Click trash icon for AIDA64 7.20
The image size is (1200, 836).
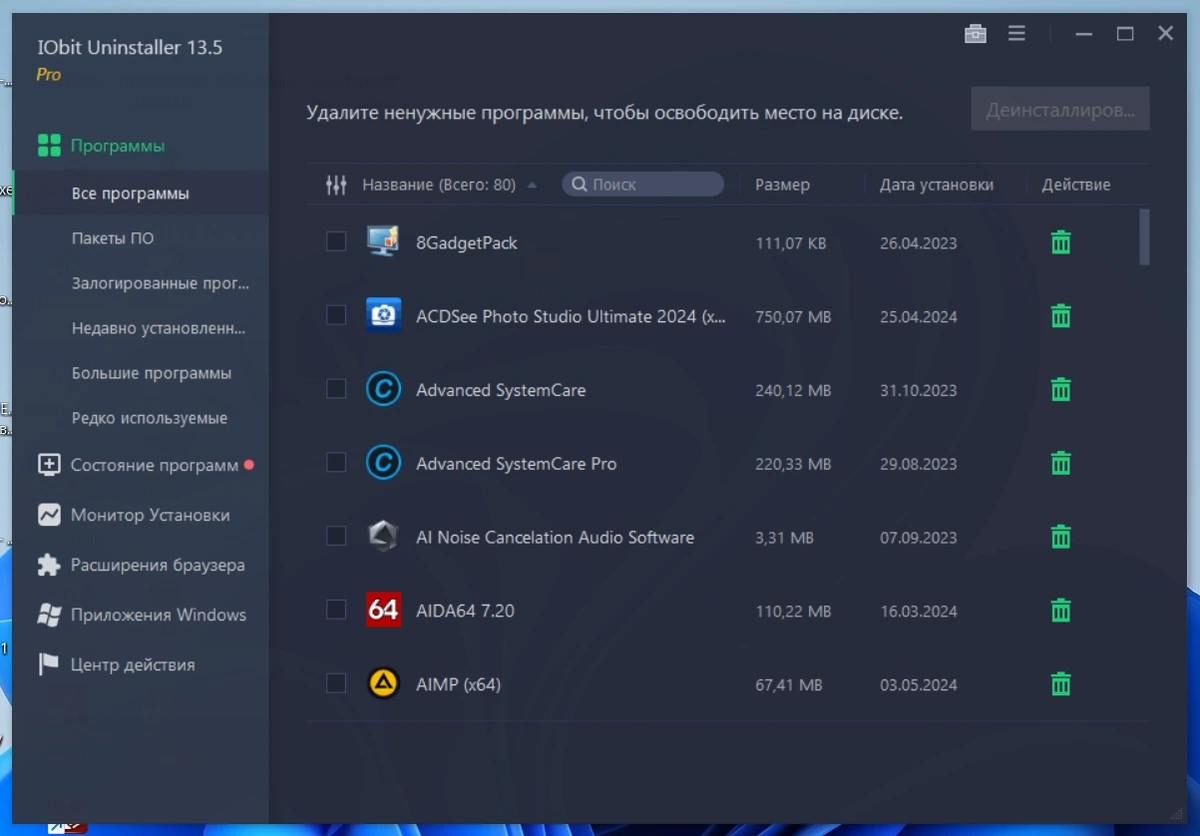click(x=1061, y=610)
